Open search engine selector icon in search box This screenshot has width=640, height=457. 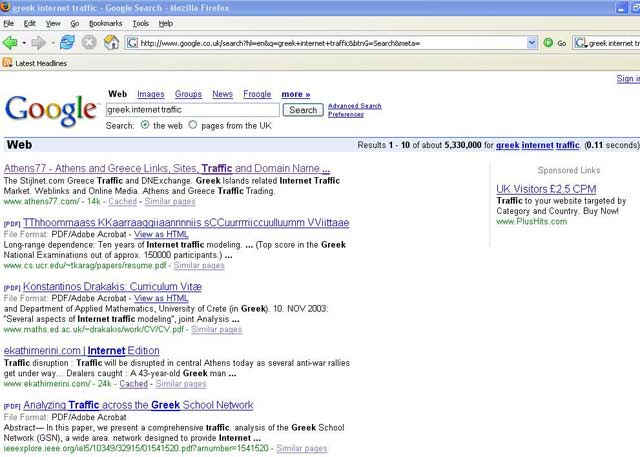pyautogui.click(x=580, y=42)
